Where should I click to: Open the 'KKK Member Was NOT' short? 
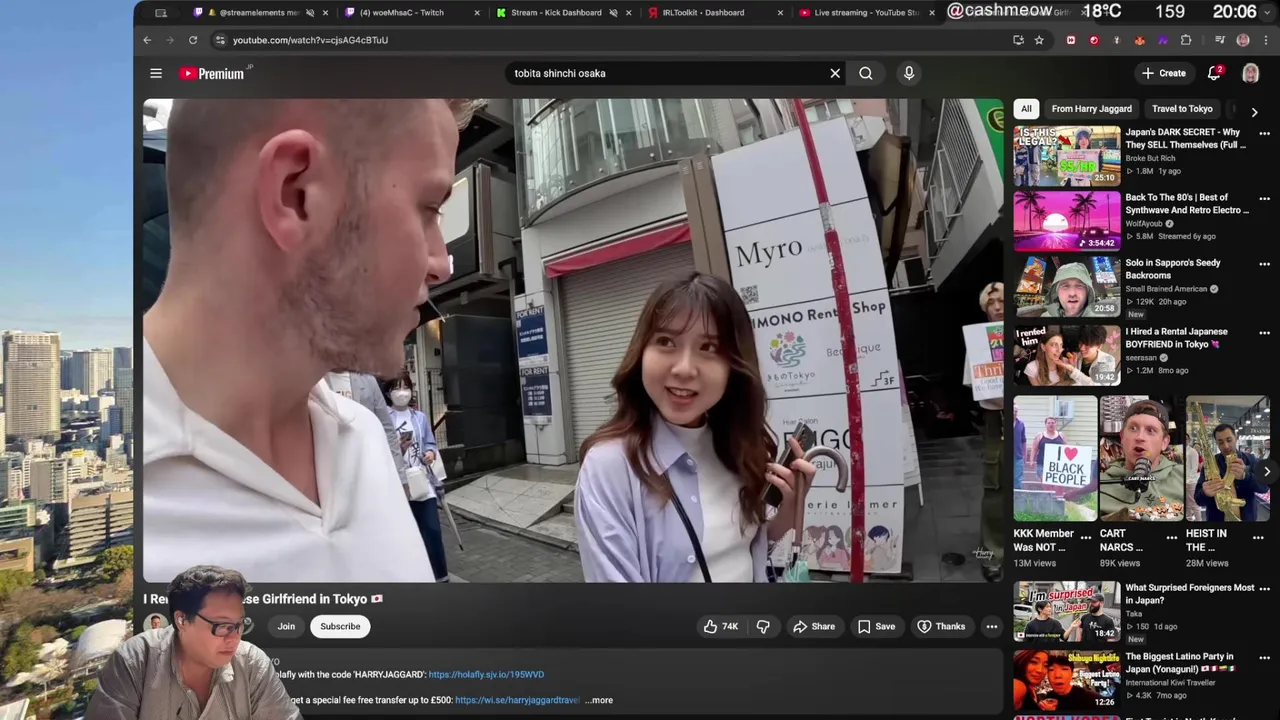pyautogui.click(x=1055, y=458)
